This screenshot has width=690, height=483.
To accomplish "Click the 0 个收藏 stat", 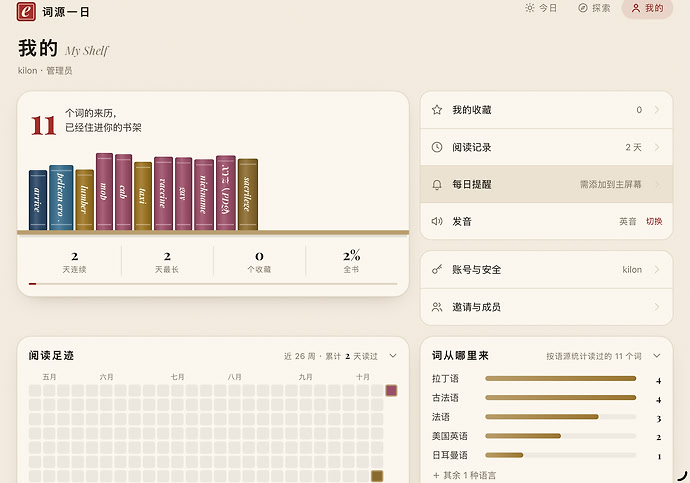I will point(259,262).
